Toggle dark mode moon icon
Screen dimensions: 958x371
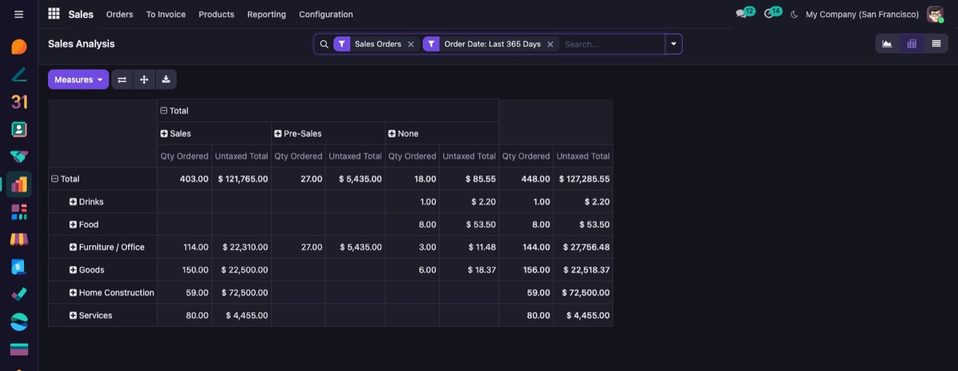click(x=794, y=14)
